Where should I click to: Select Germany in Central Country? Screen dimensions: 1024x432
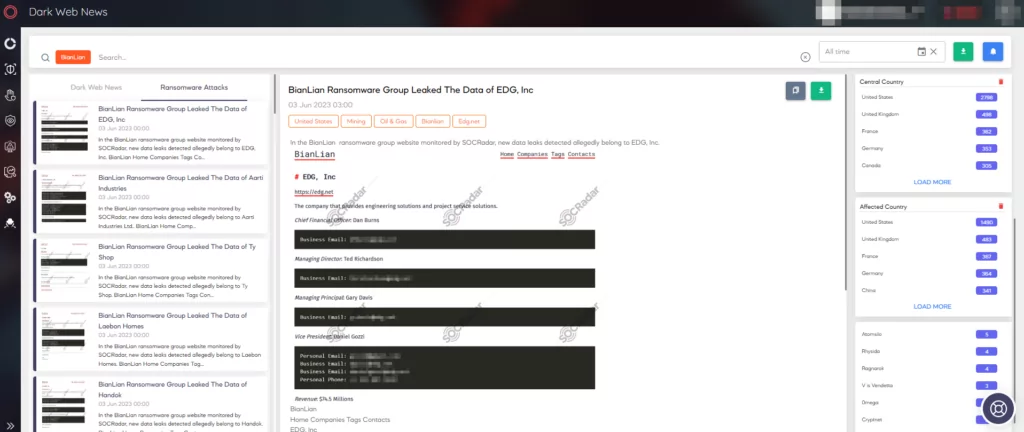(929, 149)
